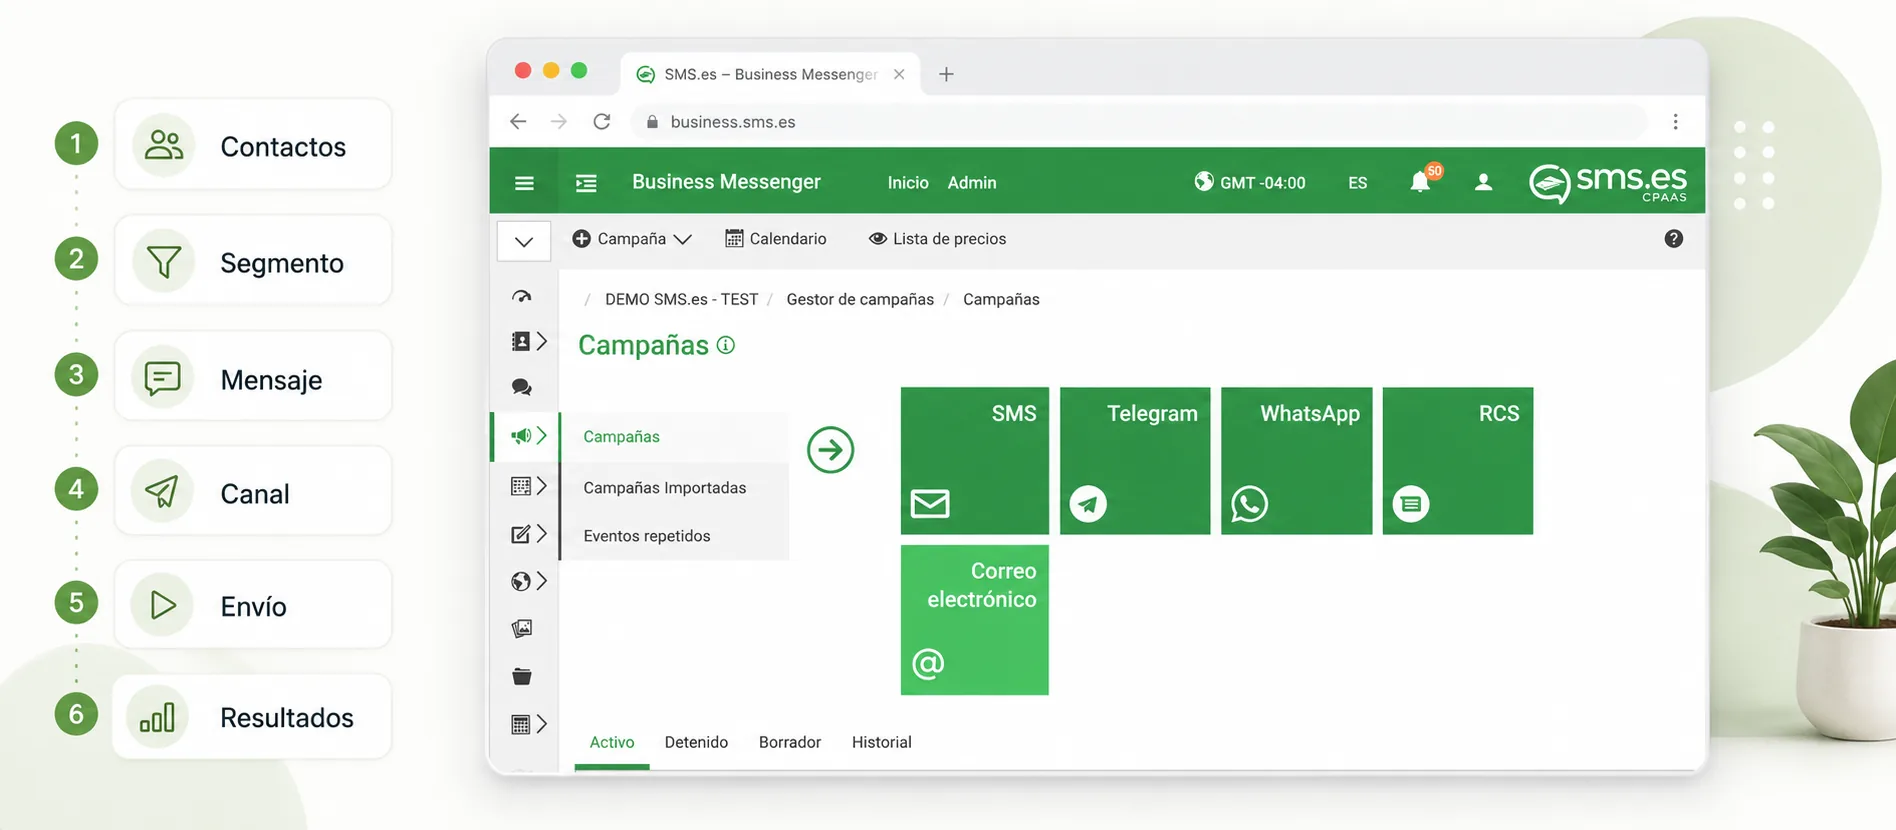Open the keypad grid sidebar icon
This screenshot has height=830, width=1896.
521,486
